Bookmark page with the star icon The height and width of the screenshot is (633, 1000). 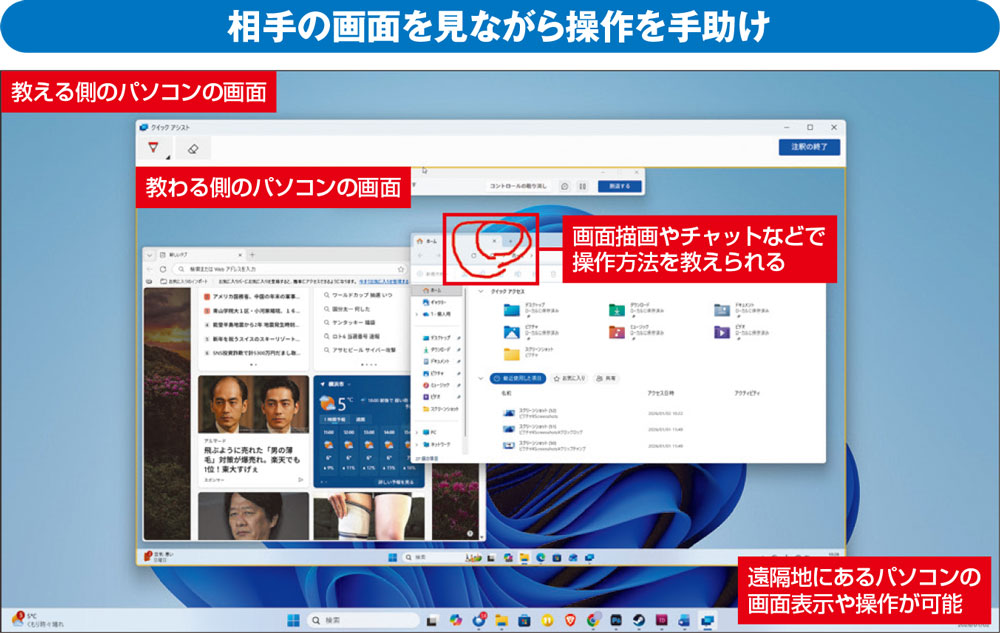[401, 270]
